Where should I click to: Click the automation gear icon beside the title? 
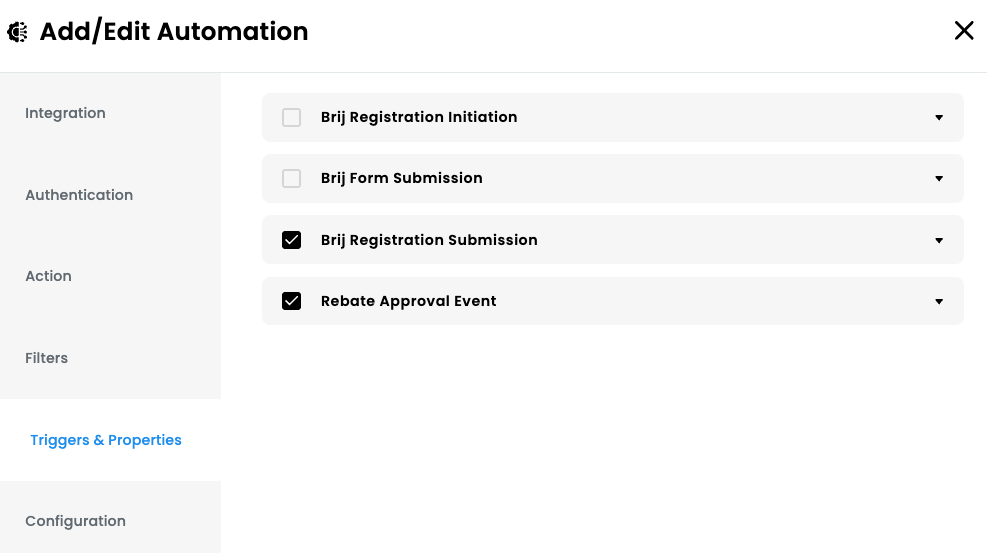tap(18, 31)
